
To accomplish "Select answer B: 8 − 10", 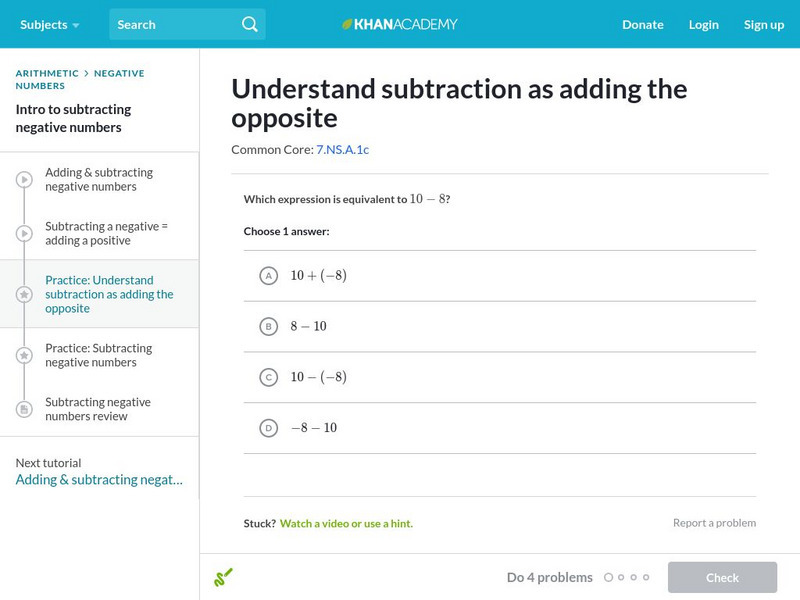I will point(268,327).
